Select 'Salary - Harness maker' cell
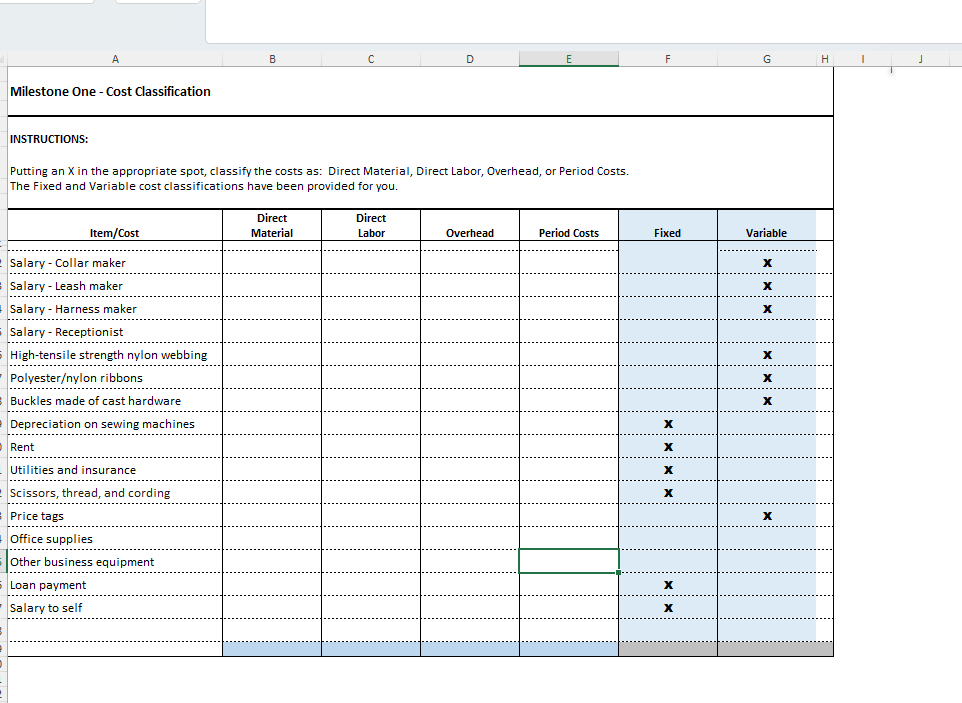The height and width of the screenshot is (703, 962). pos(115,309)
